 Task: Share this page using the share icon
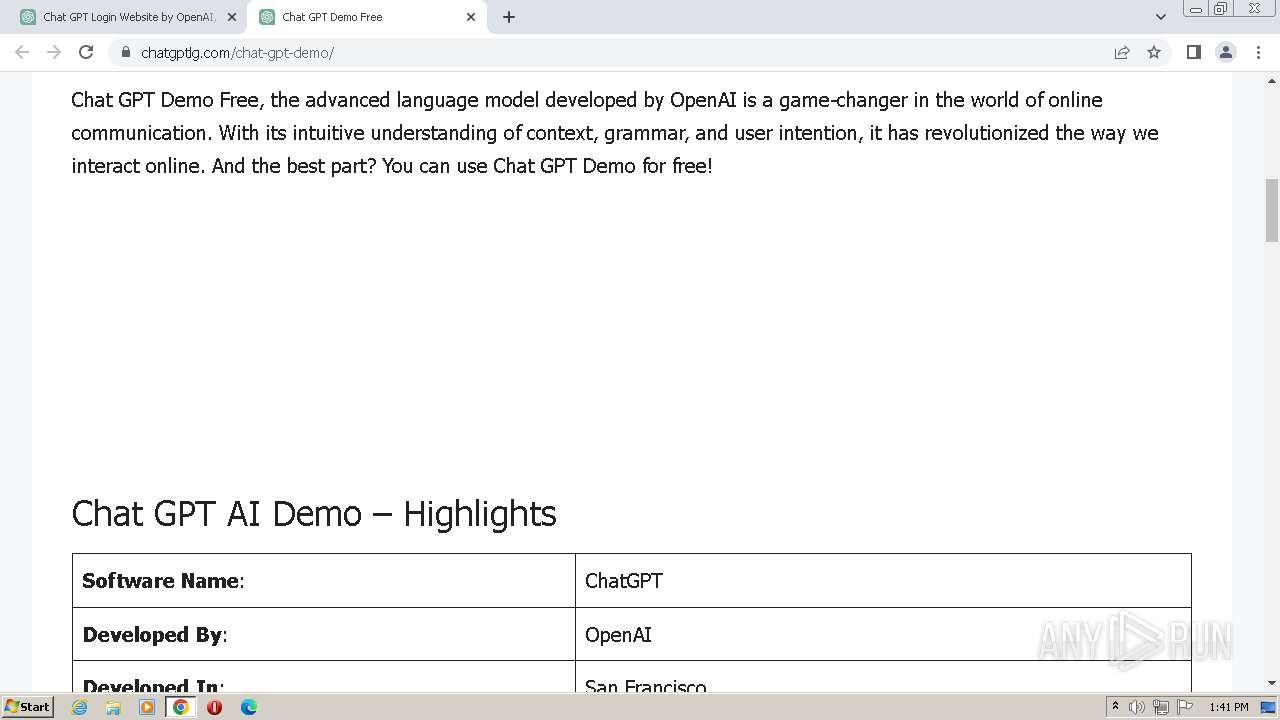coord(1122,52)
